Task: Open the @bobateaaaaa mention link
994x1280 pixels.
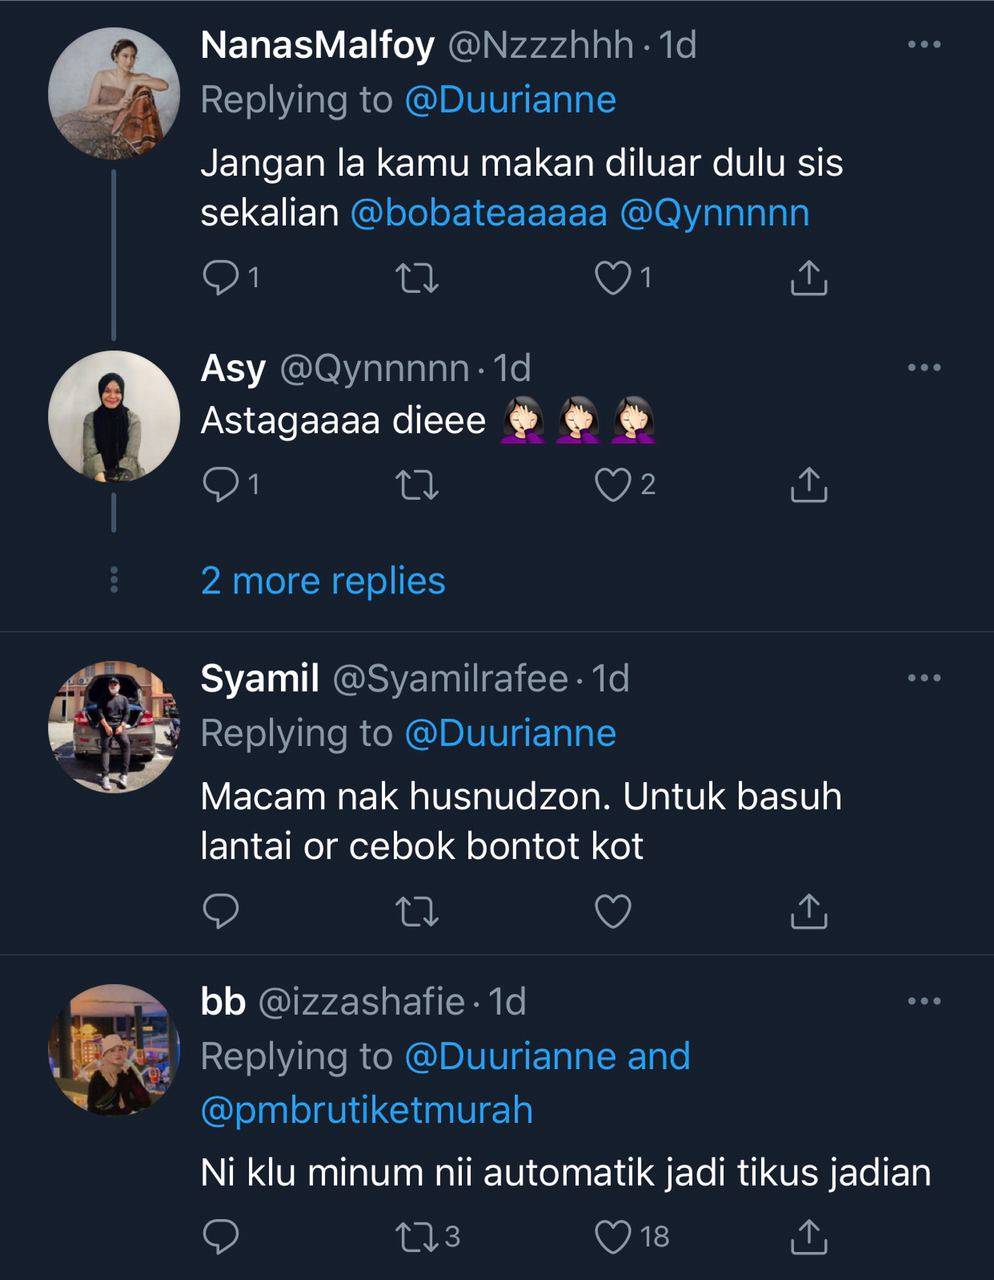Action: [479, 213]
